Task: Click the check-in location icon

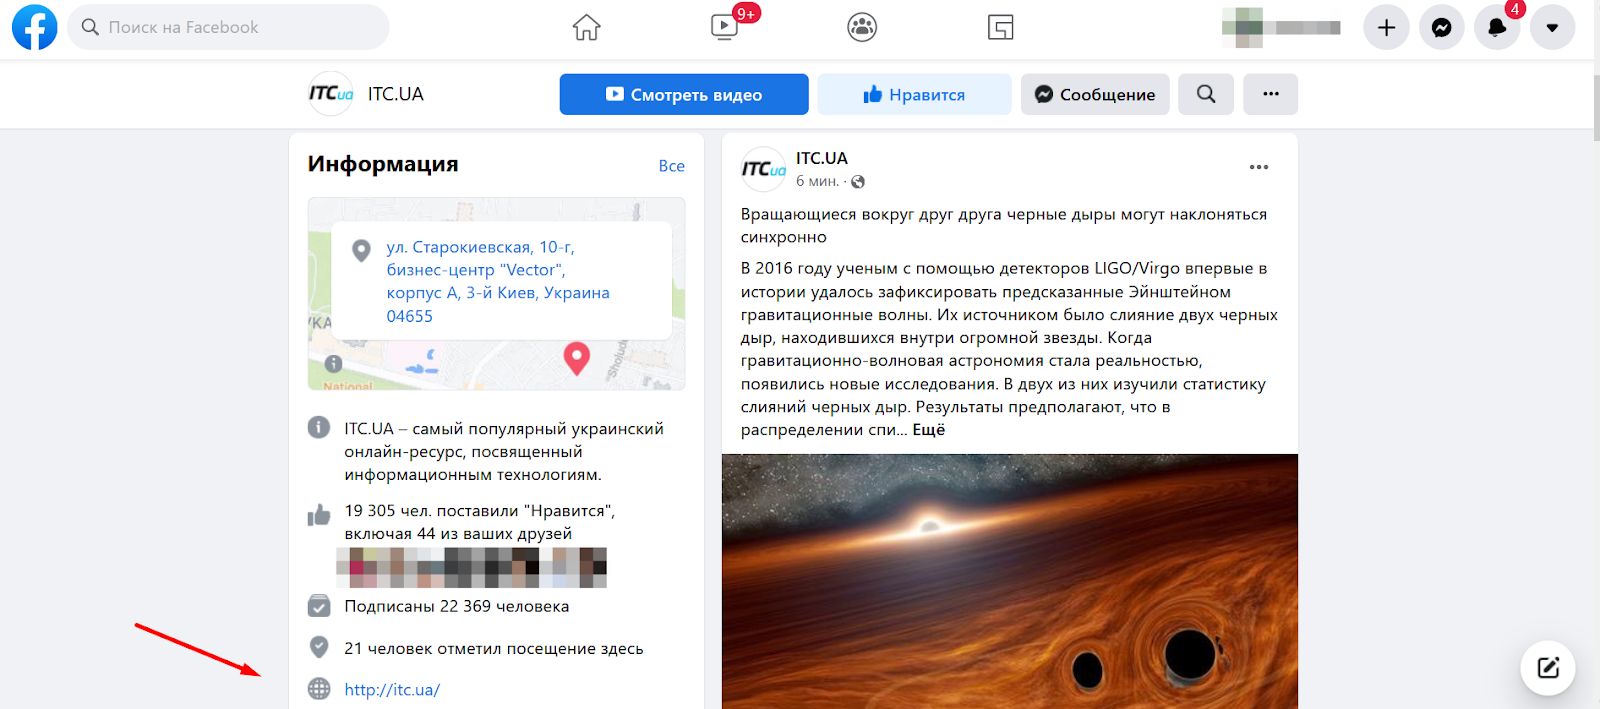Action: coord(319,647)
